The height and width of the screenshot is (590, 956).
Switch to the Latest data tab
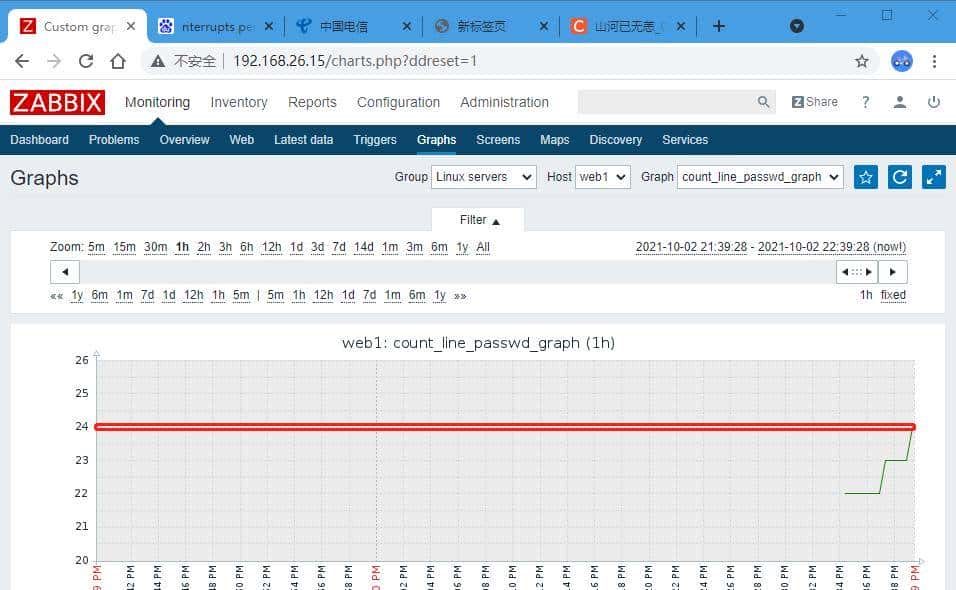point(303,140)
